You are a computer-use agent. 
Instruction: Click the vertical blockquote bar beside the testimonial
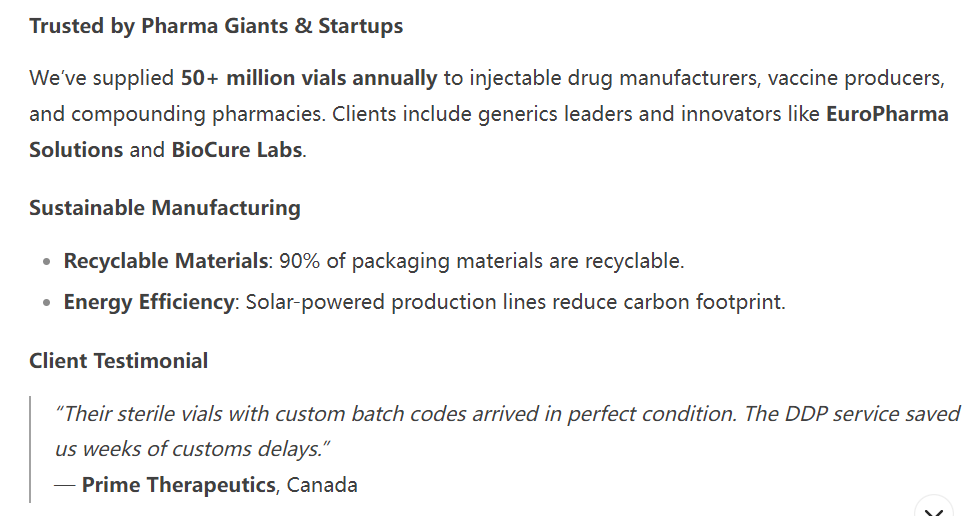pos(30,449)
